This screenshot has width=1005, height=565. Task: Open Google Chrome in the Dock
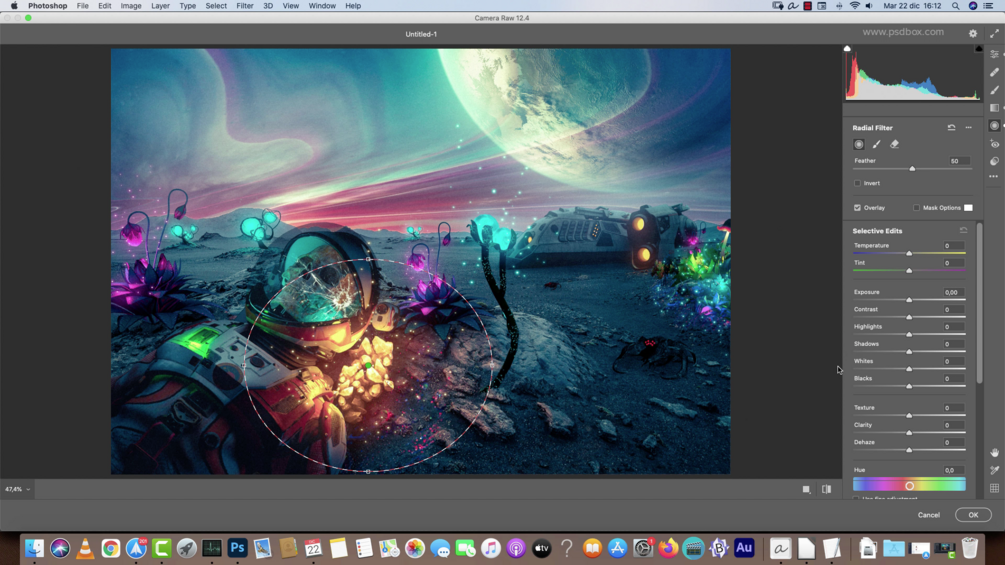(110, 548)
